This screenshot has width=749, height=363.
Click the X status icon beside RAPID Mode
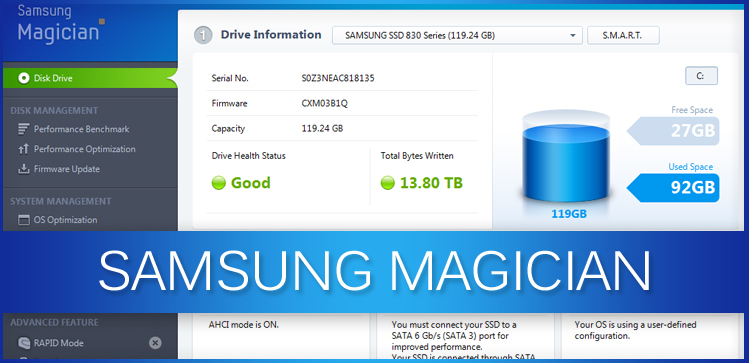tap(155, 343)
